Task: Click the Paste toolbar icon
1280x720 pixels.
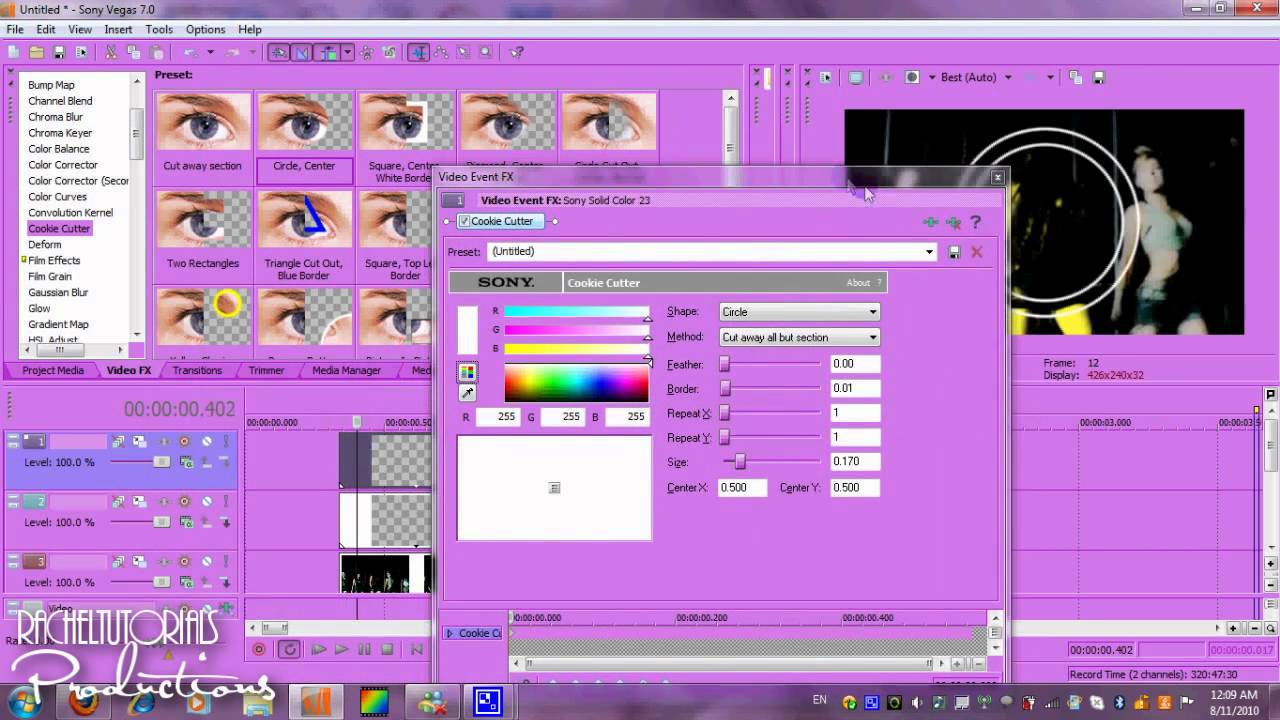Action: 156,52
